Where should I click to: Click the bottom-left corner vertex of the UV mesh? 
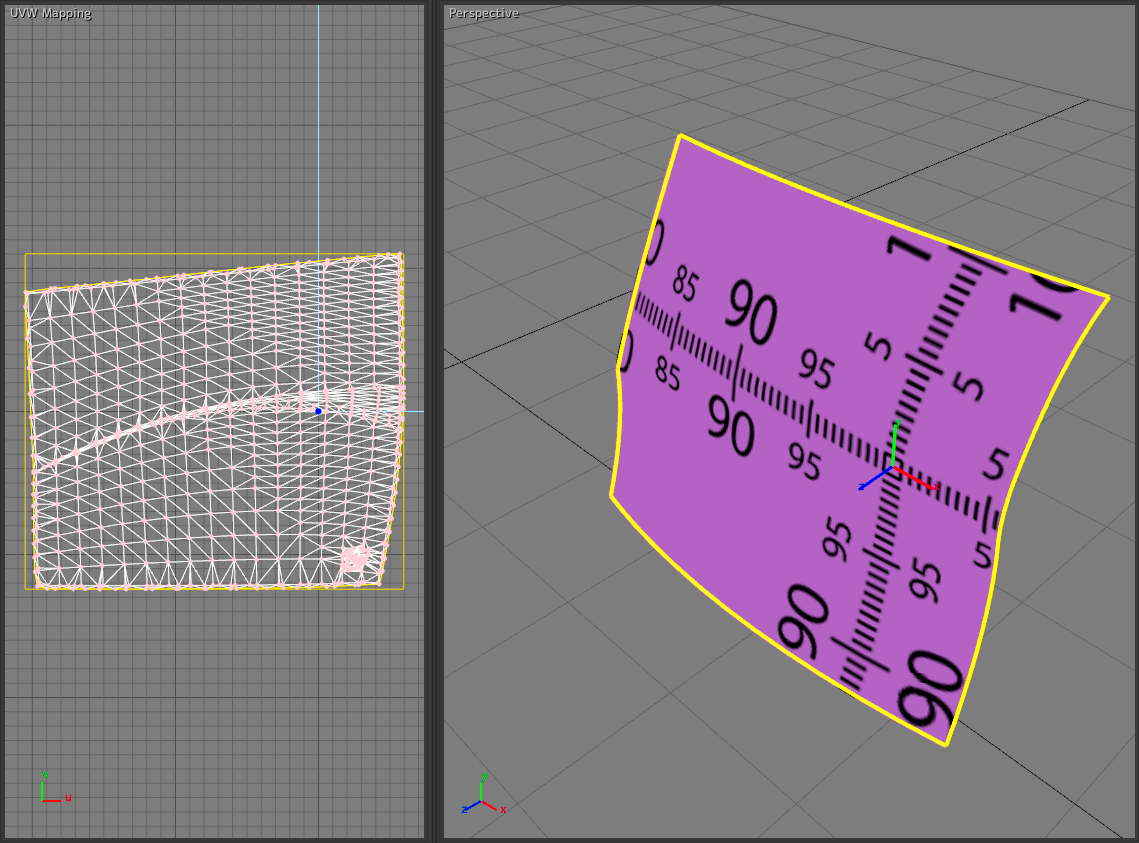(37, 586)
